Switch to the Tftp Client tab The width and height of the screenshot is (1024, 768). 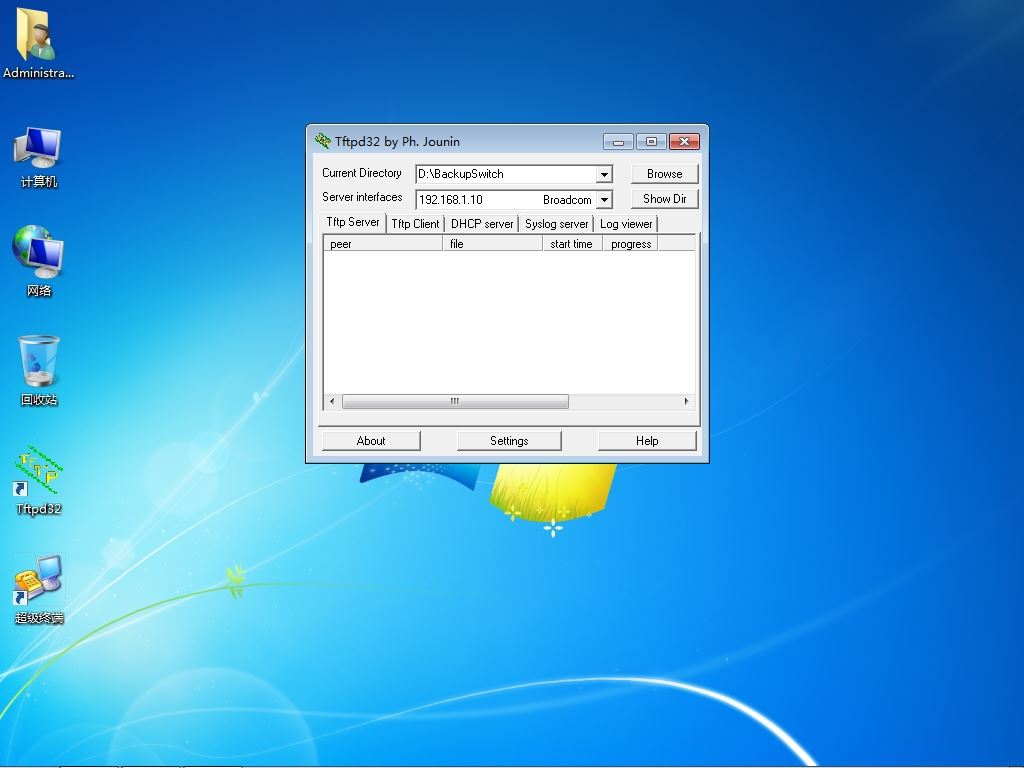coord(415,224)
